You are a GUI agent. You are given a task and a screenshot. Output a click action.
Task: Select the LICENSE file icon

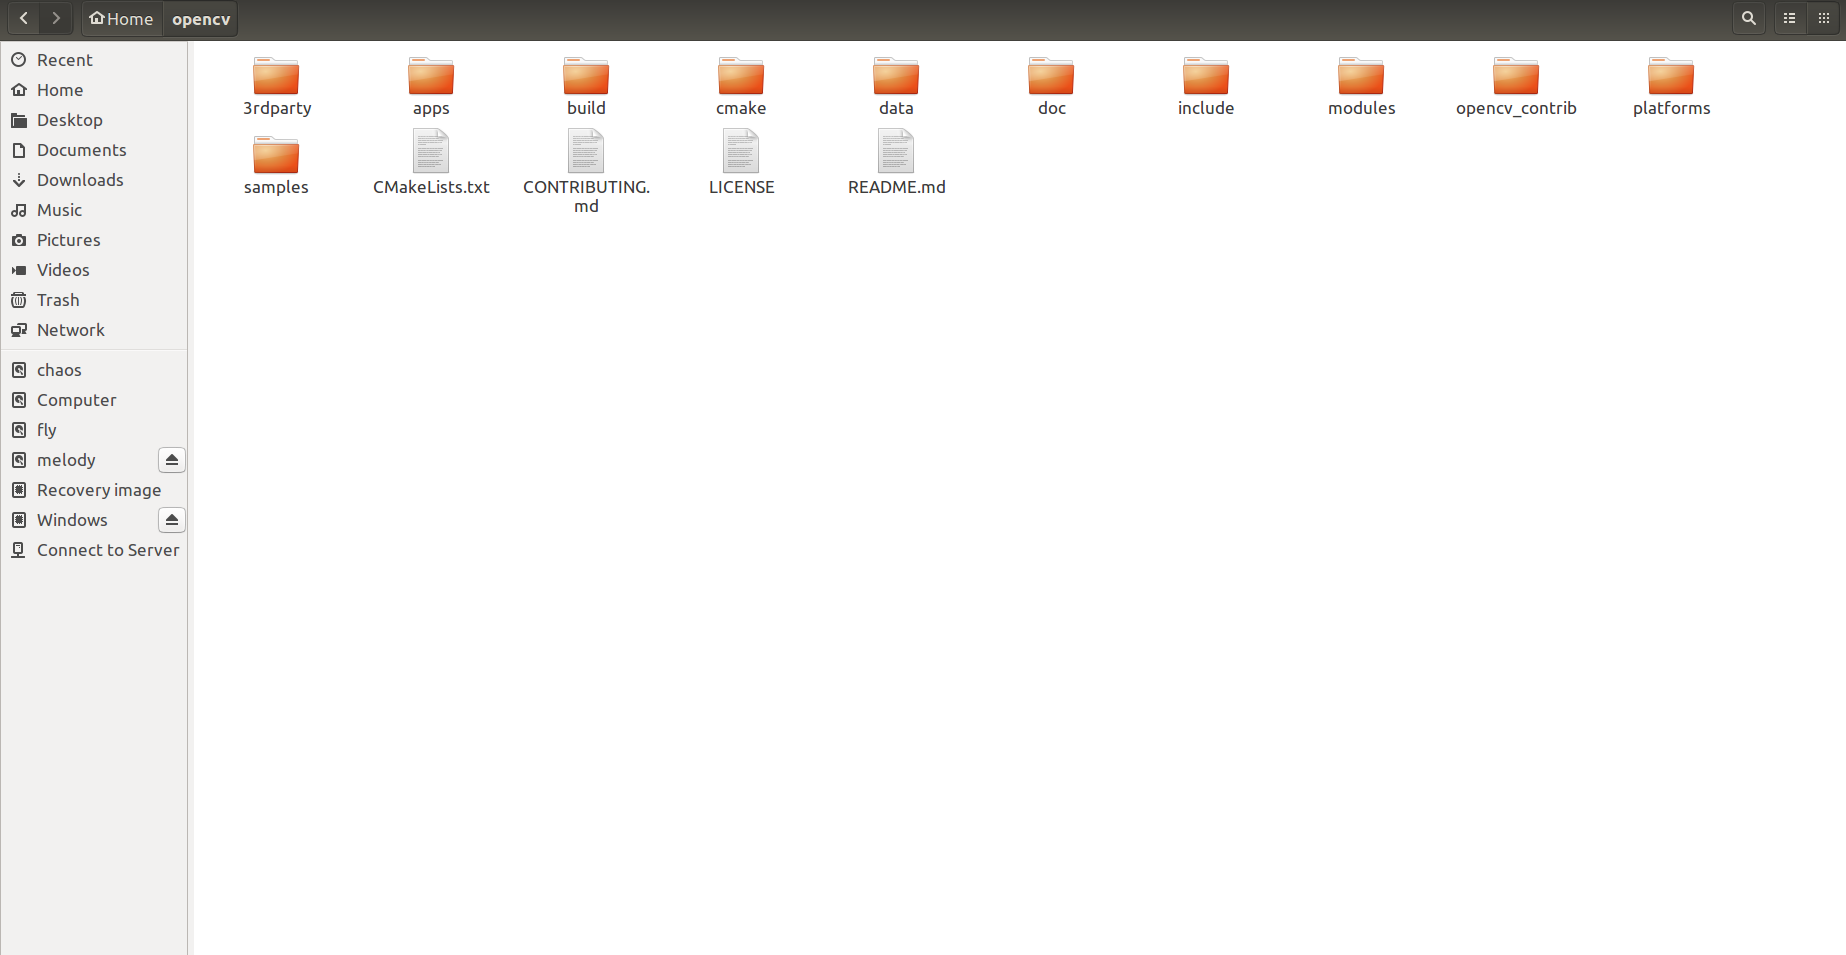[x=741, y=152]
